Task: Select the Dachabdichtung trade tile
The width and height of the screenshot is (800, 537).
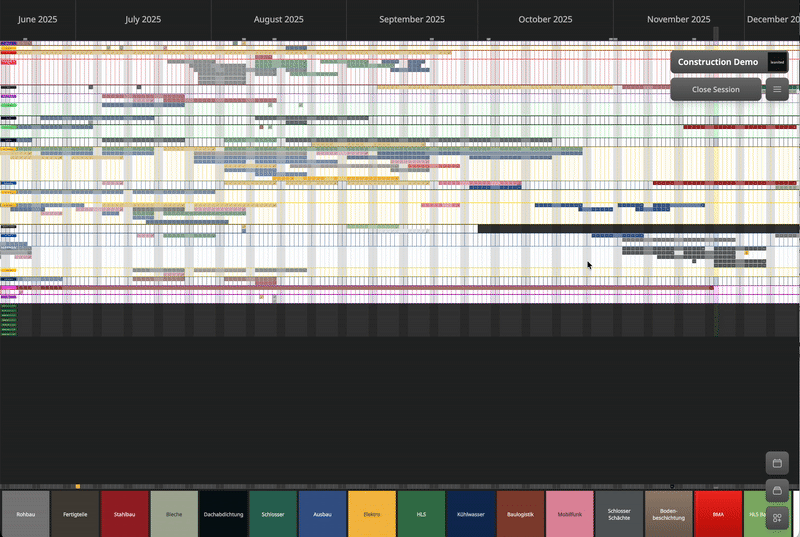Action: 223,513
